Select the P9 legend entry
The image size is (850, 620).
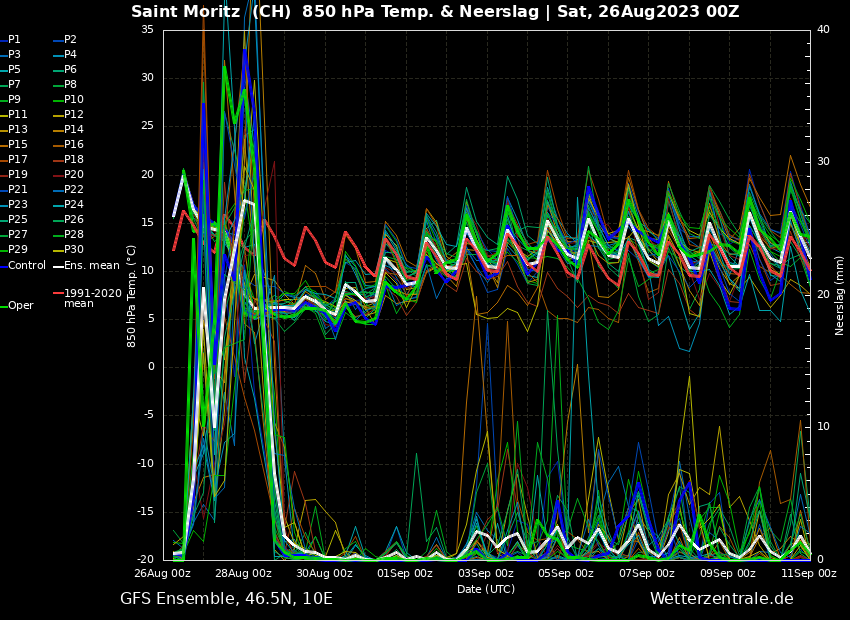[14, 100]
